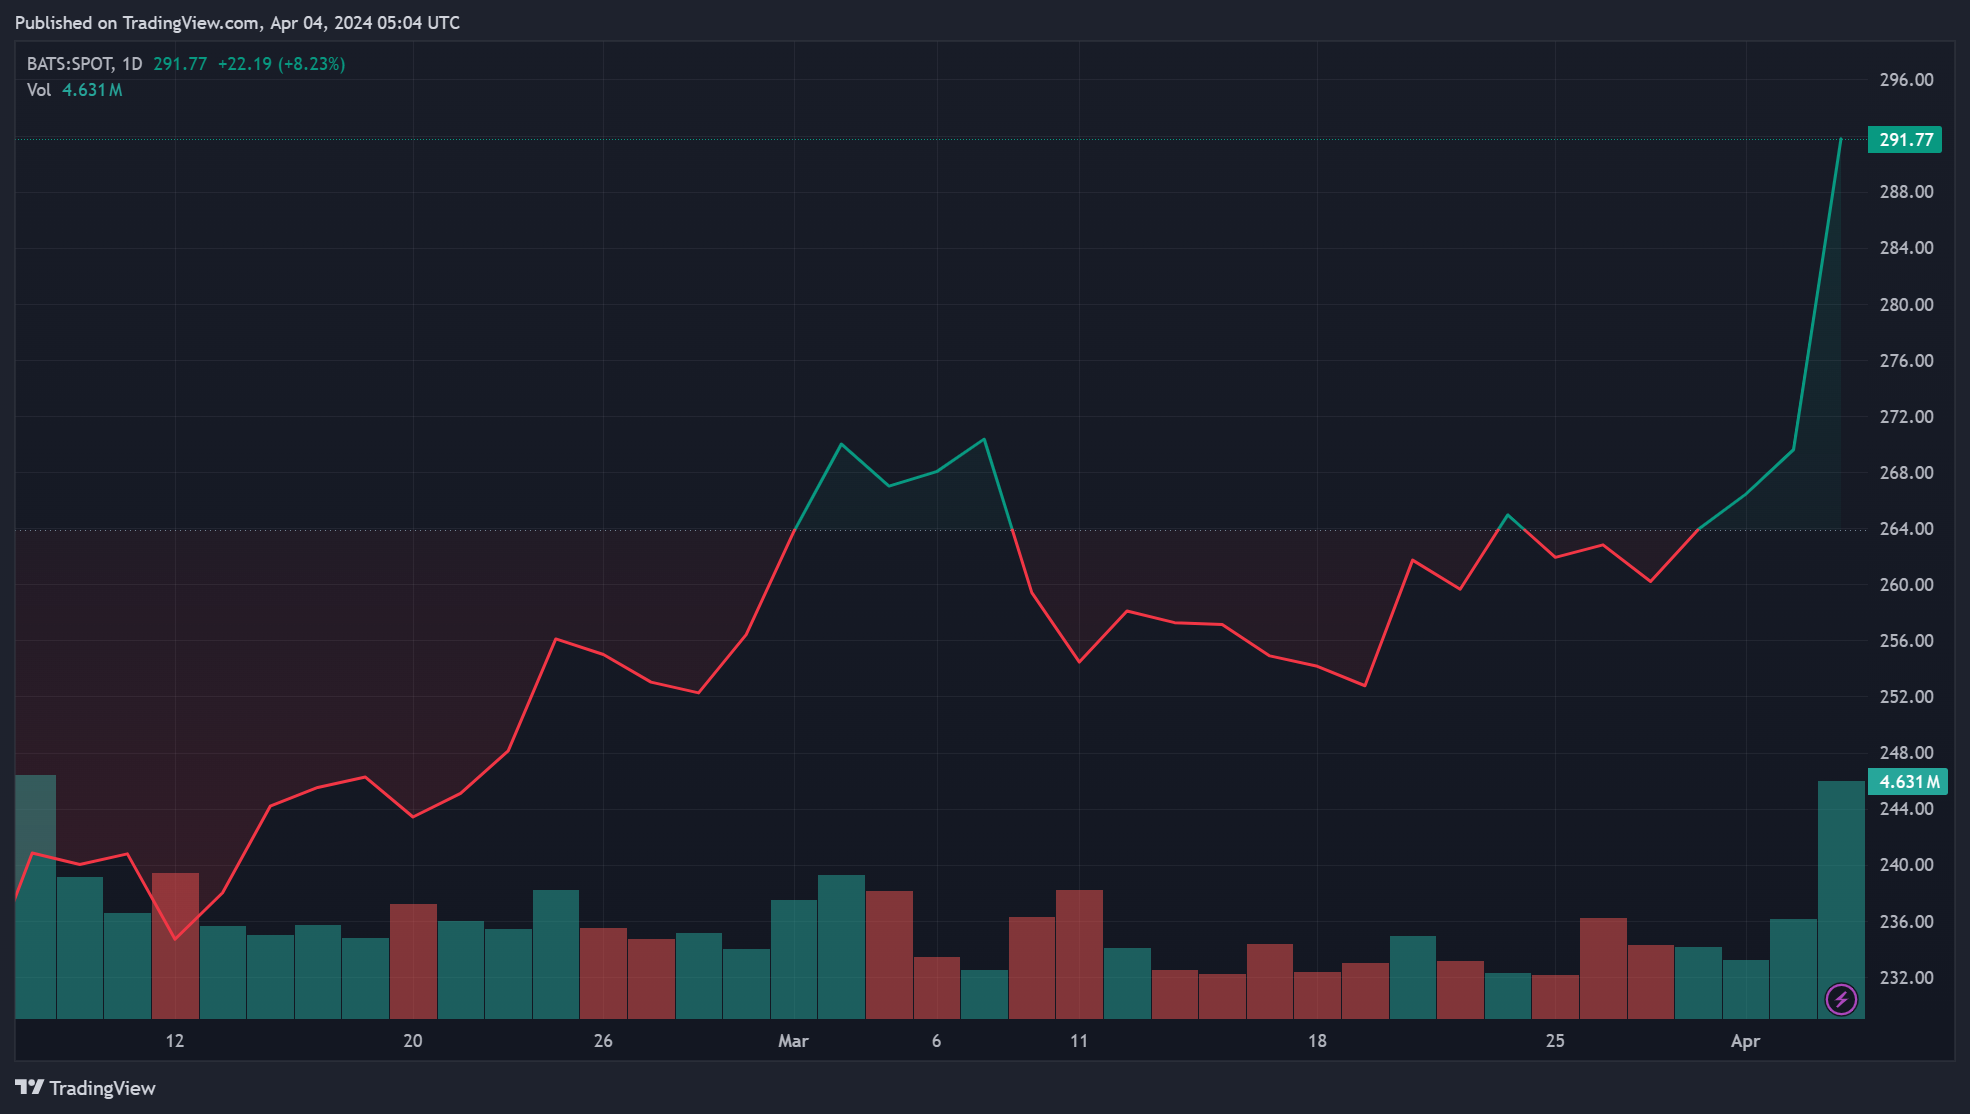The image size is (1970, 1114).
Task: Click the 26 date label on time axis
Action: point(603,1041)
